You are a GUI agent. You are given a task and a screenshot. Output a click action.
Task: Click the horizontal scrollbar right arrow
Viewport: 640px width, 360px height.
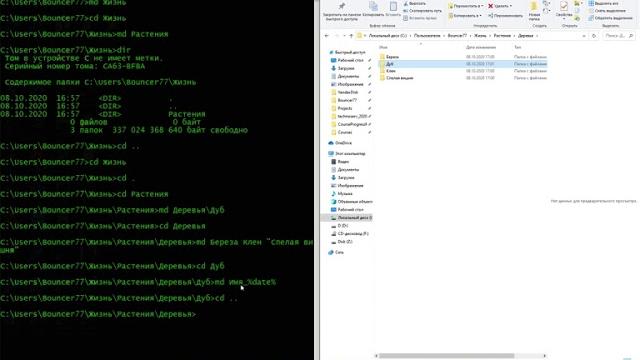[x=544, y=356]
